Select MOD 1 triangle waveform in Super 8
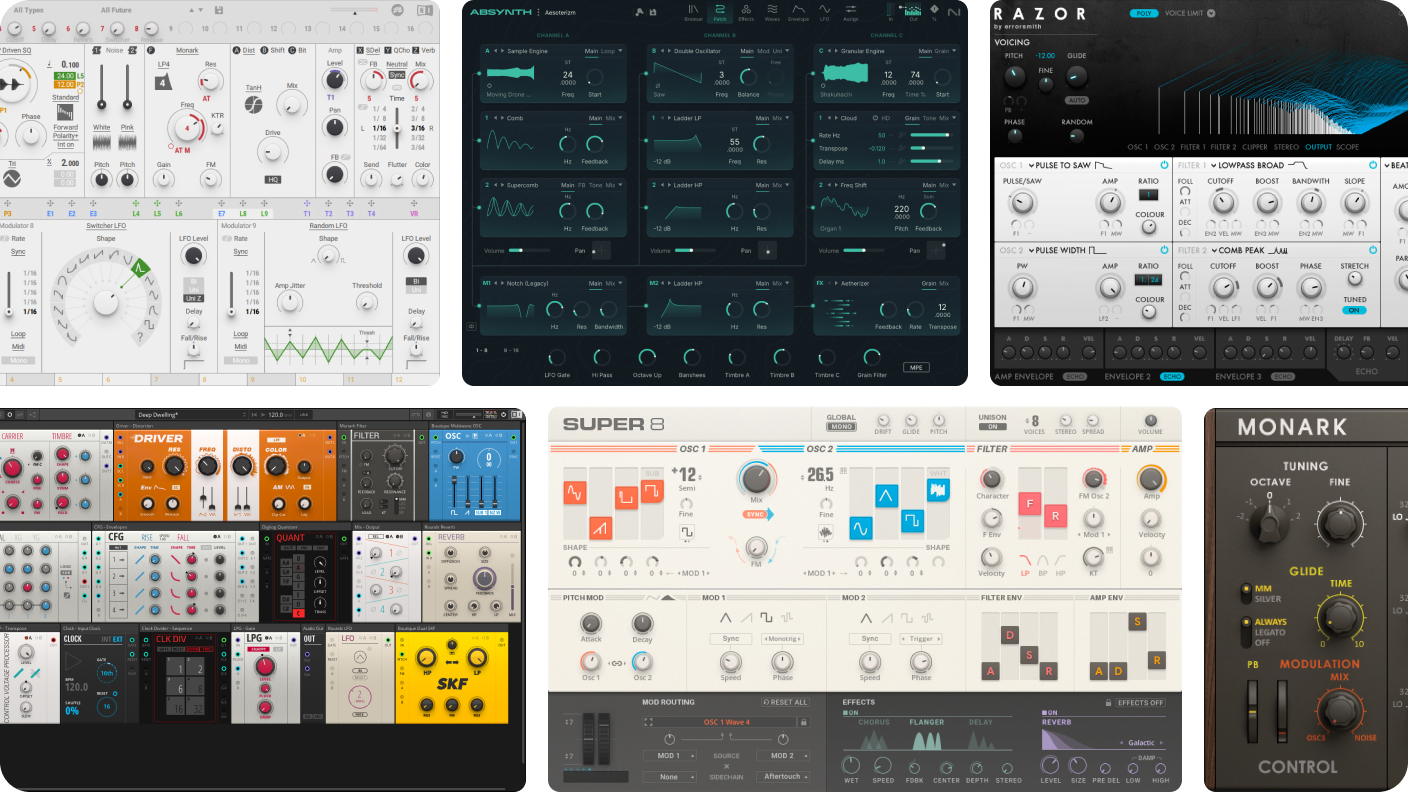1408x792 pixels. [726, 617]
